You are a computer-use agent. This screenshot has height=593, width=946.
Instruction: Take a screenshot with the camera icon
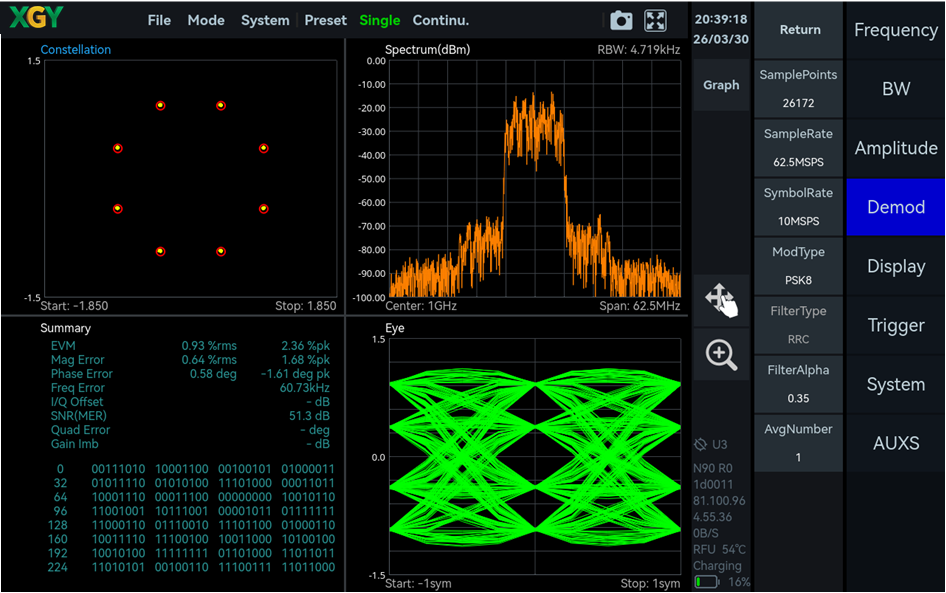621,21
